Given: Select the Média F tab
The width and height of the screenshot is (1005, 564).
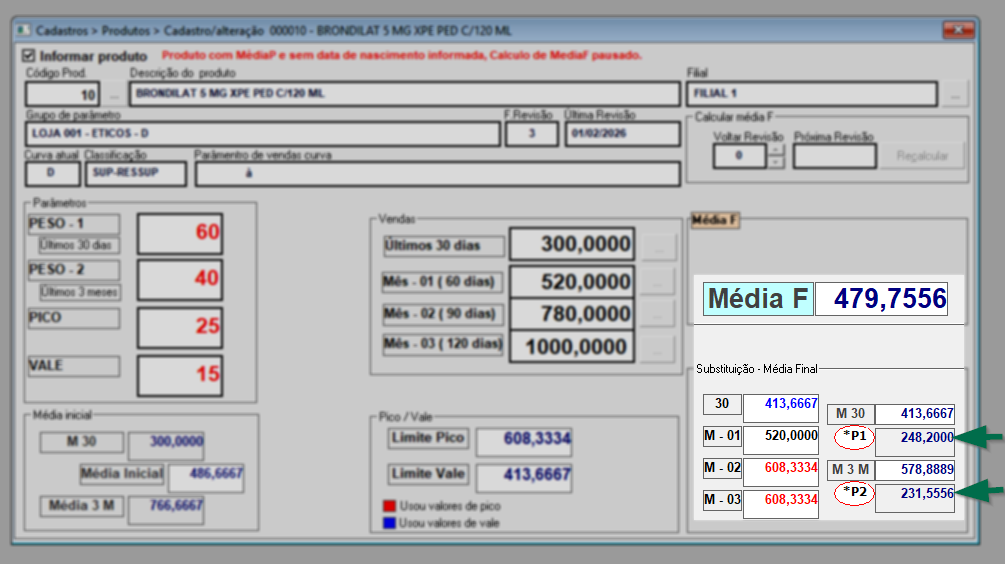Looking at the screenshot, I should [x=714, y=221].
